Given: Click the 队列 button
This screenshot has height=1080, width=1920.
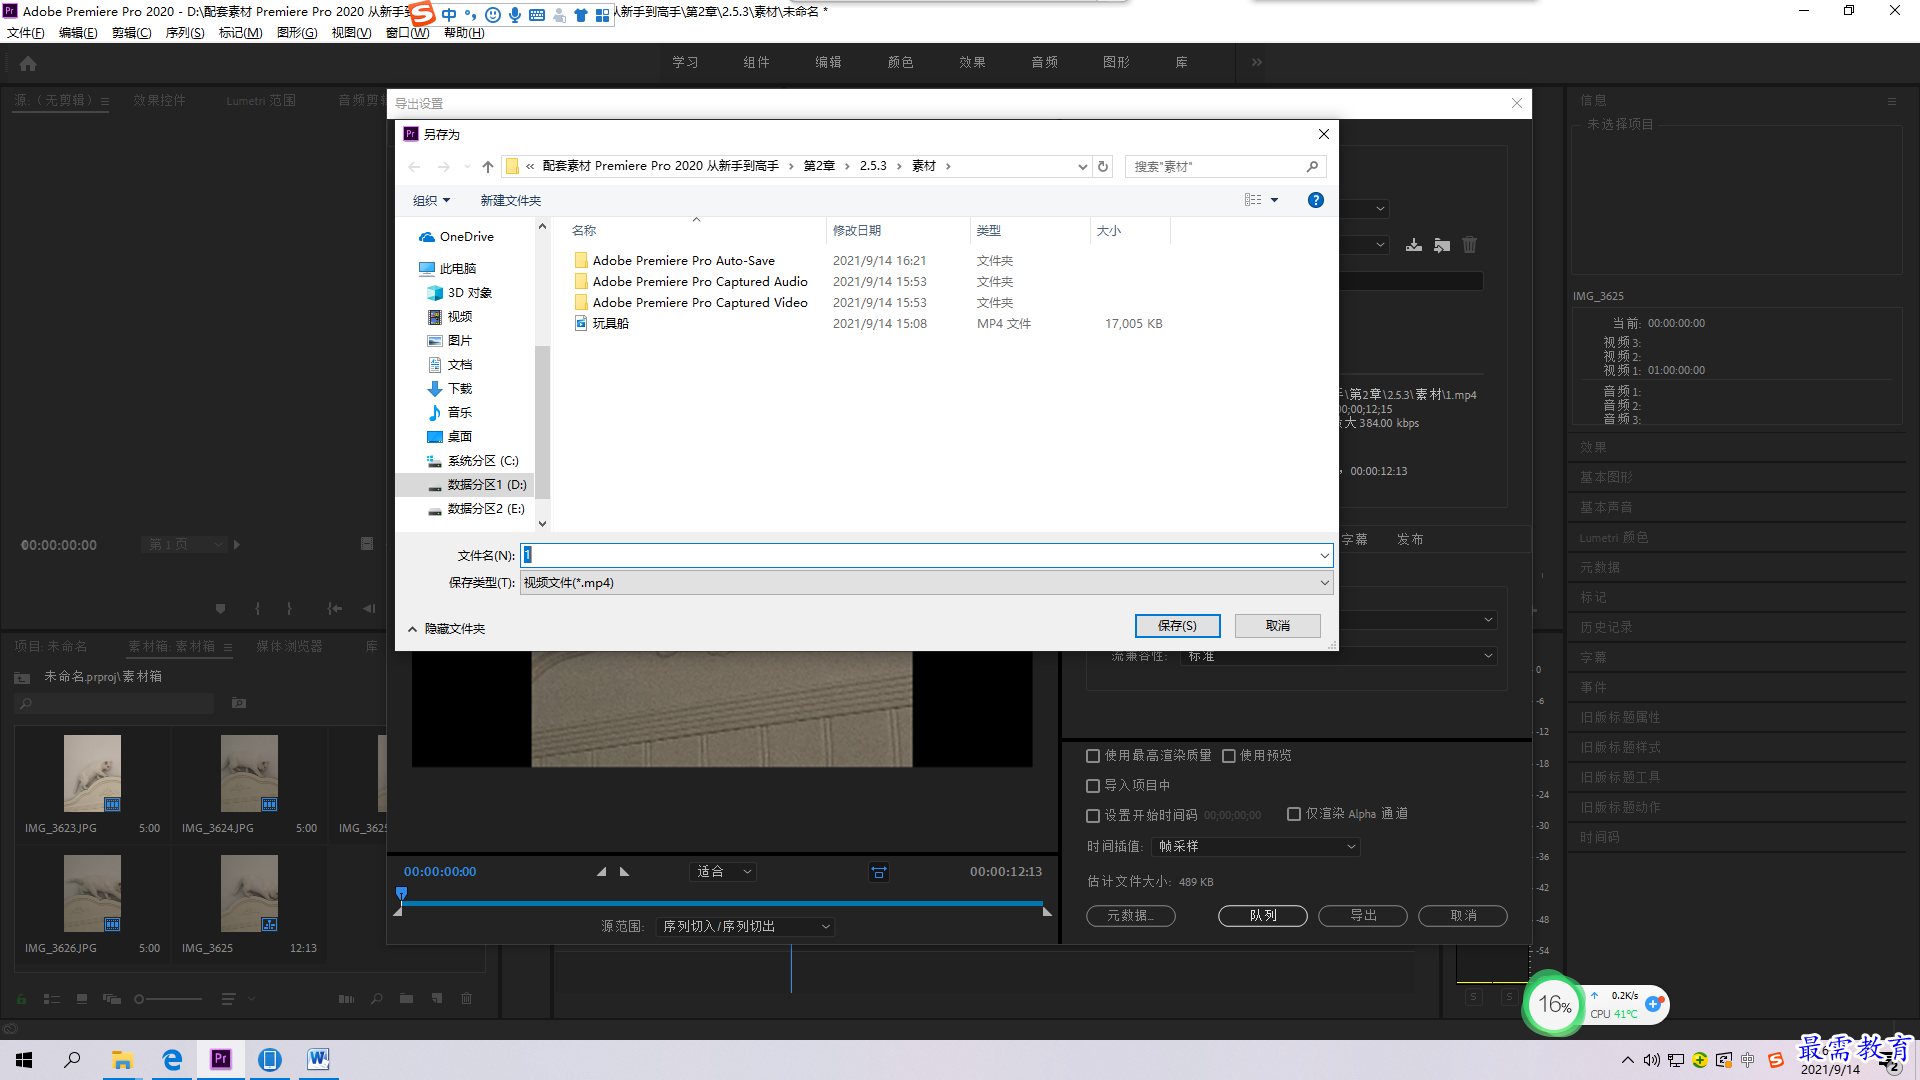Looking at the screenshot, I should (1262, 916).
